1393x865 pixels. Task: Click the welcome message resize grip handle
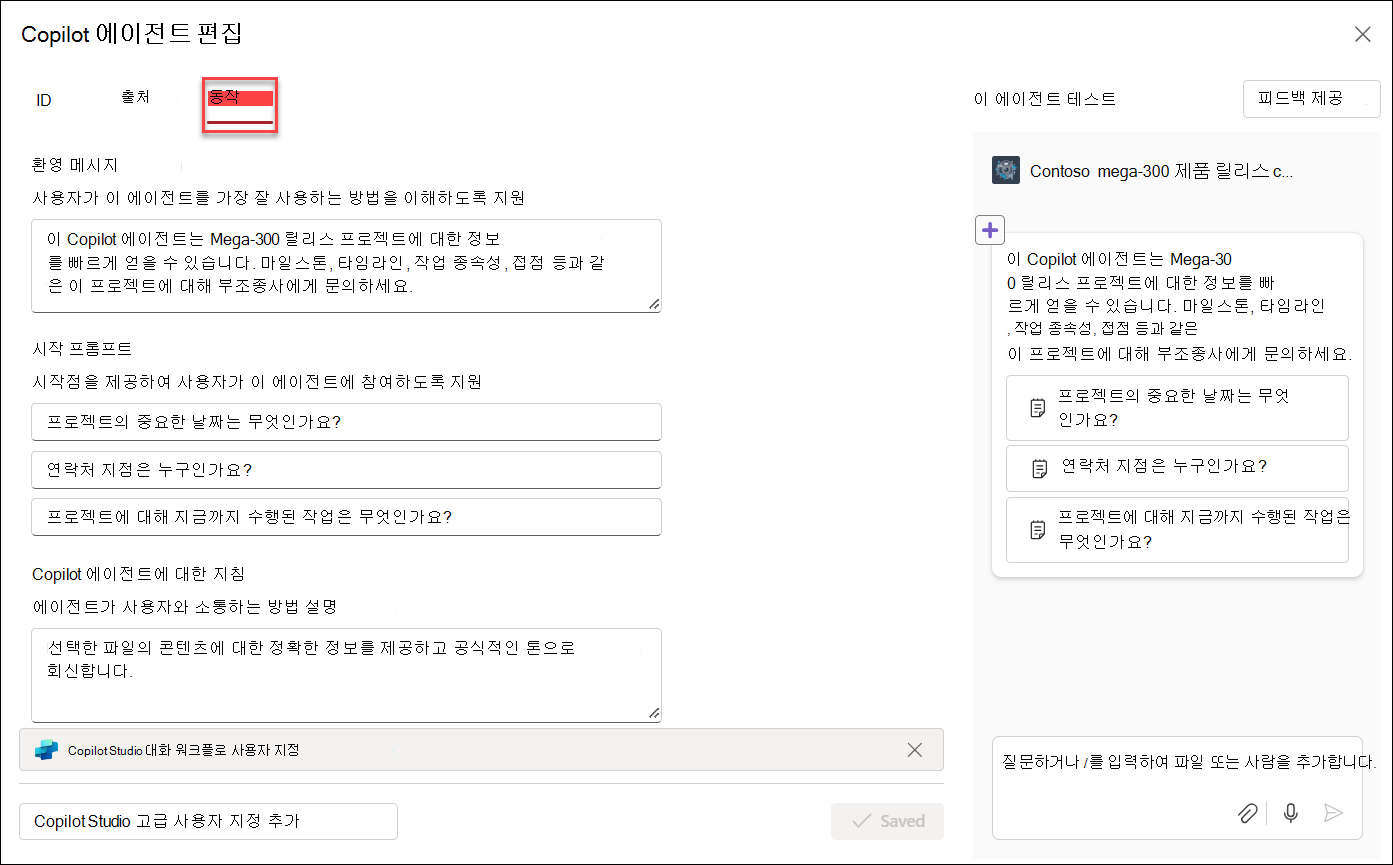653,304
